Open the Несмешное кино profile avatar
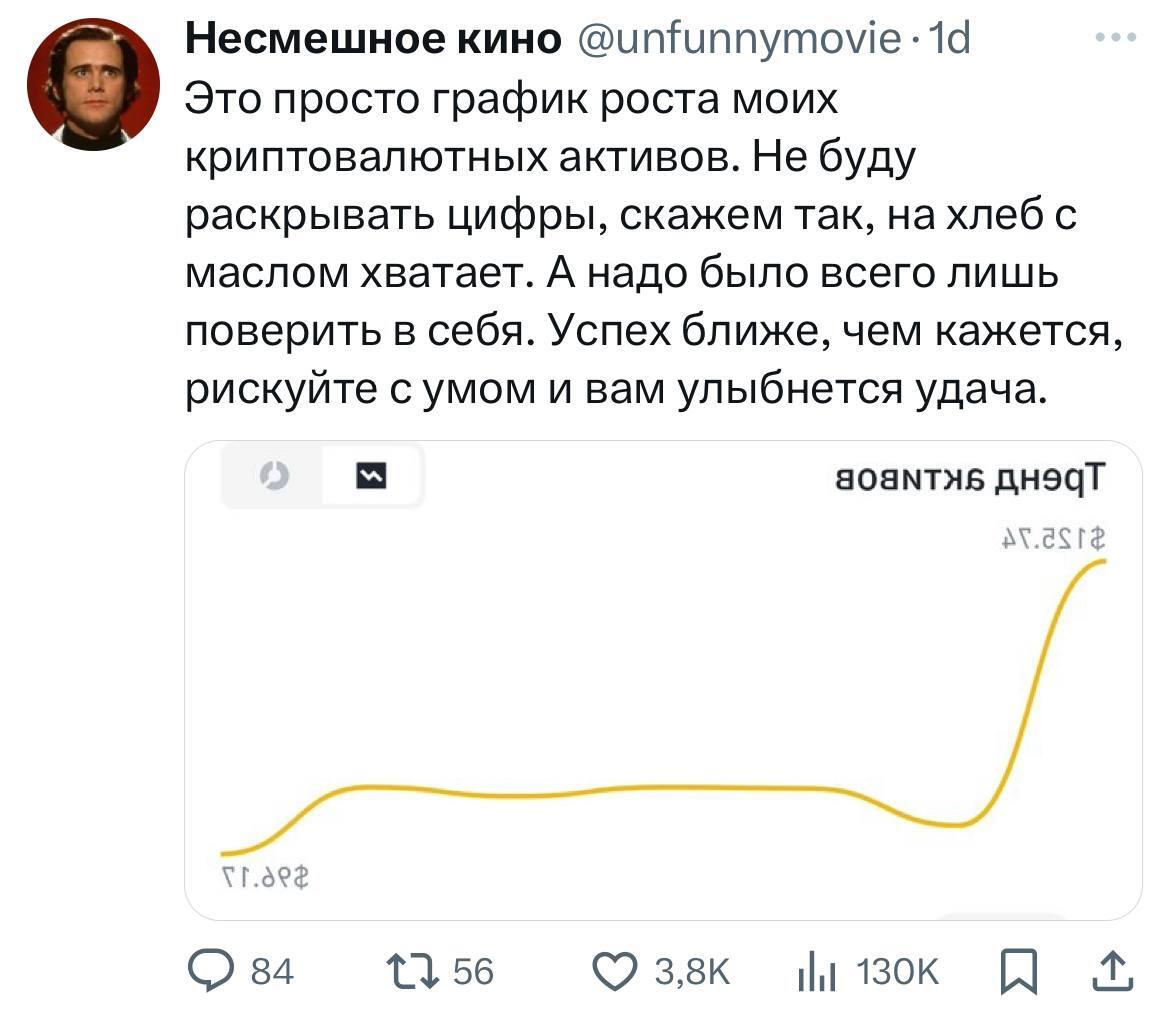This screenshot has width=1170, height=1022. click(93, 84)
